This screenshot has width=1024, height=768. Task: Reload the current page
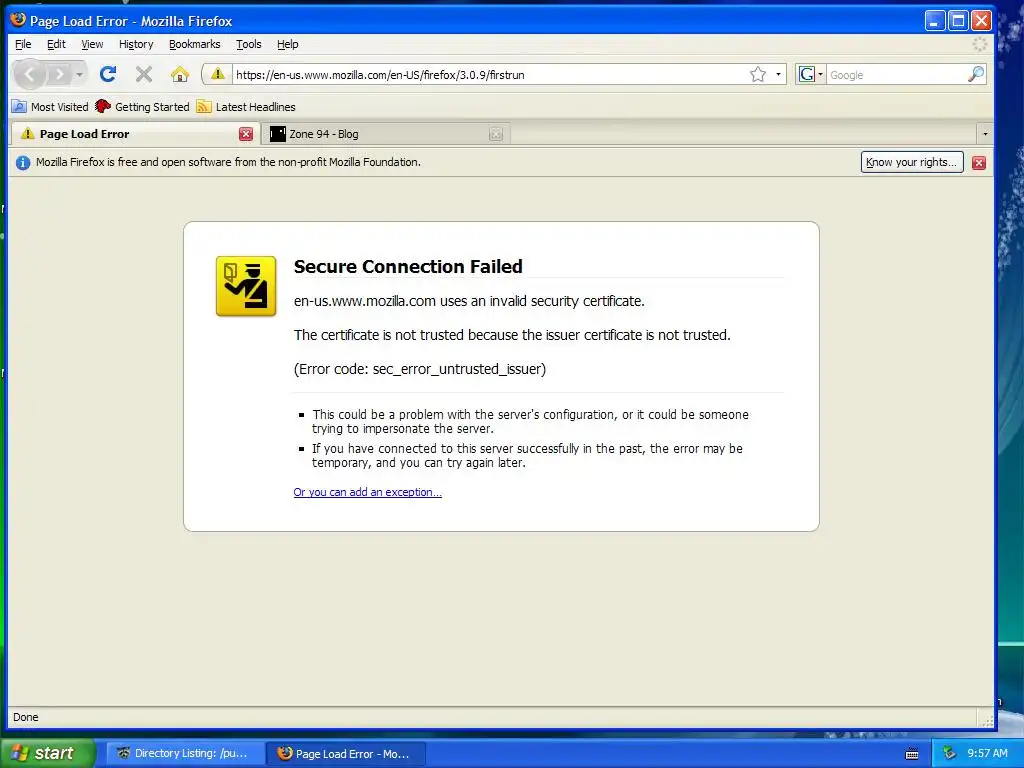tap(108, 74)
